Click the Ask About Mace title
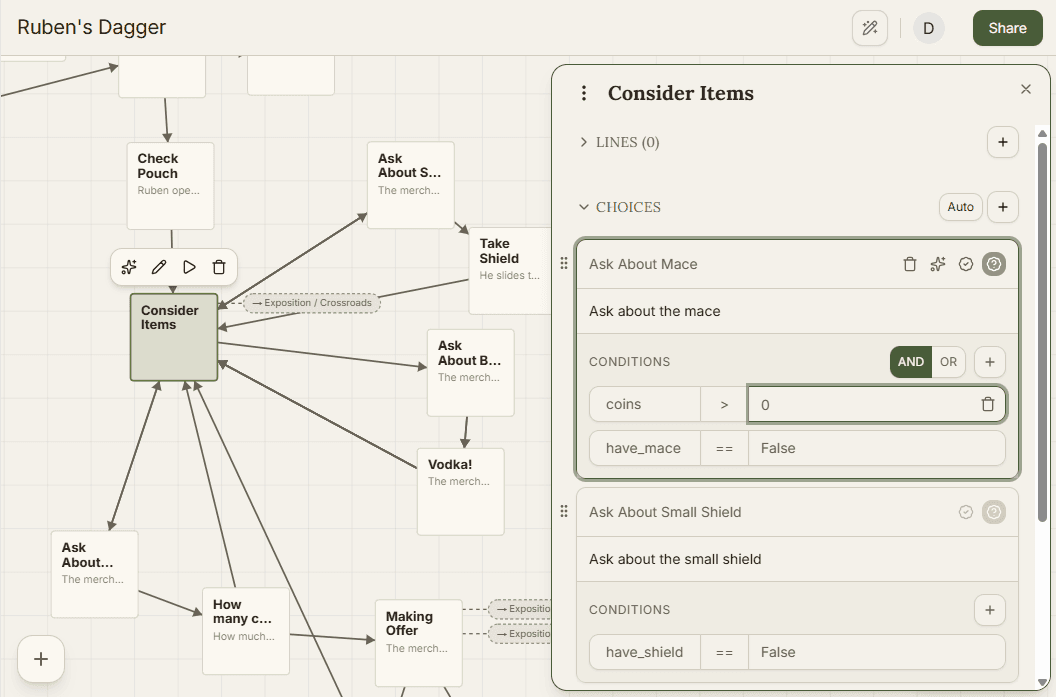 (643, 264)
